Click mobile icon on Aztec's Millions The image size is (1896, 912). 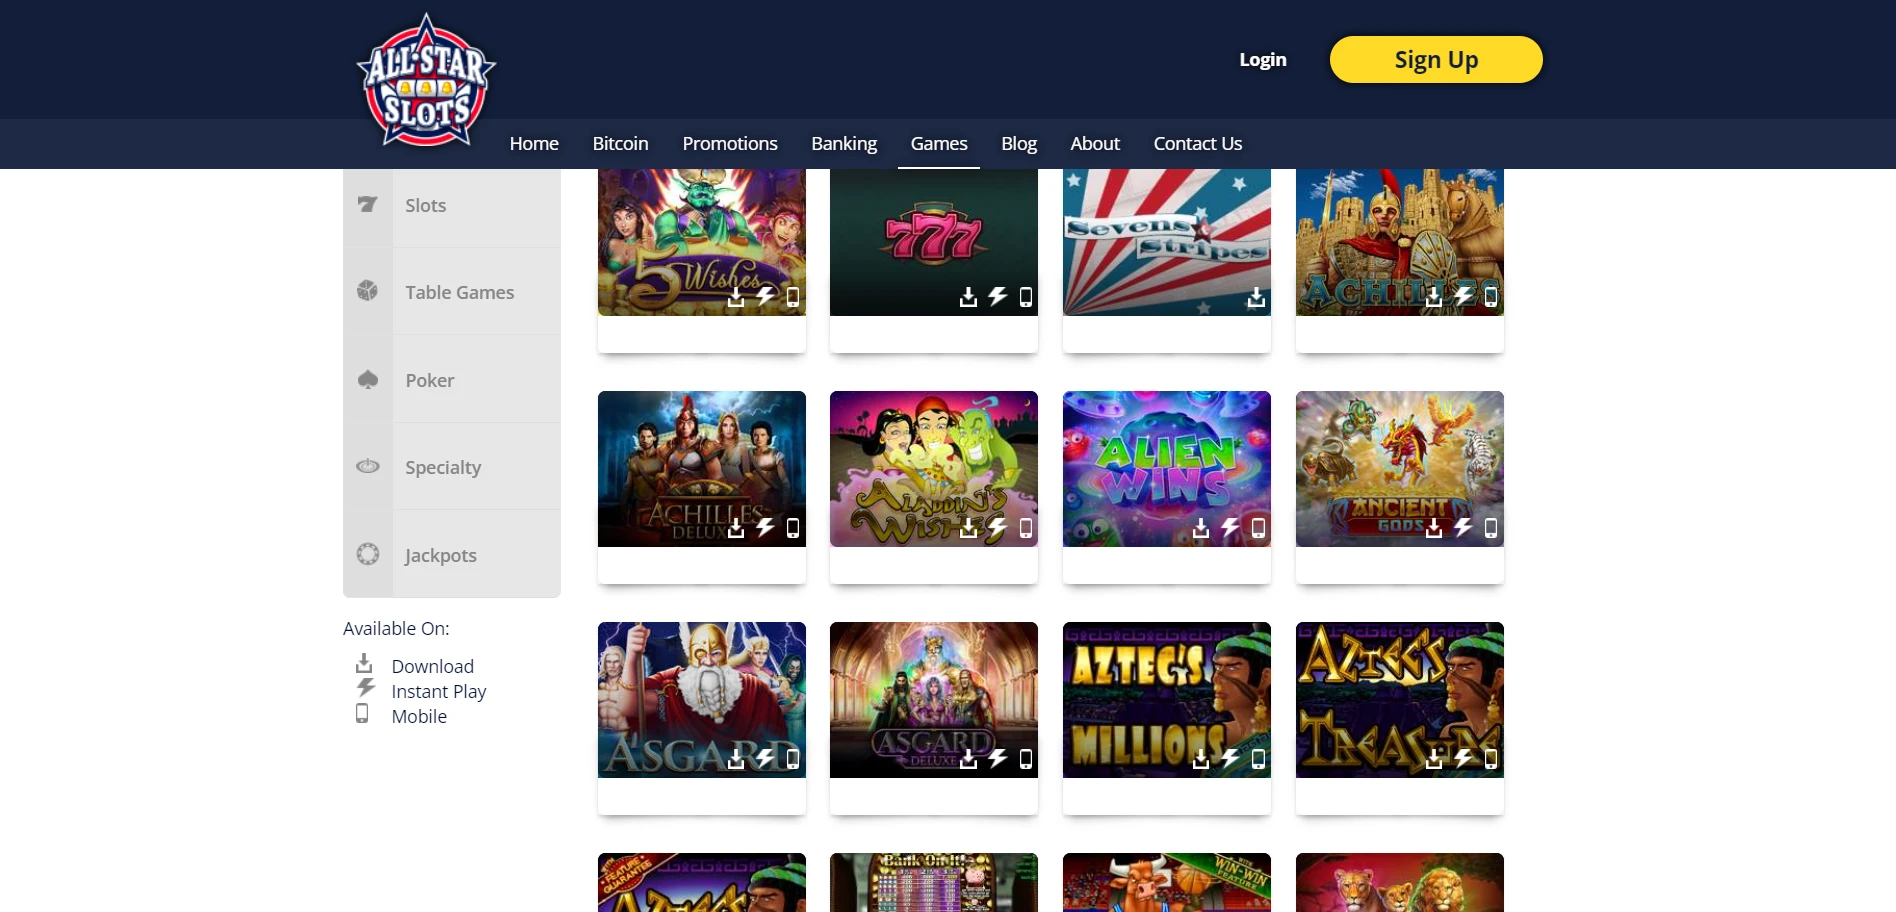click(1259, 759)
